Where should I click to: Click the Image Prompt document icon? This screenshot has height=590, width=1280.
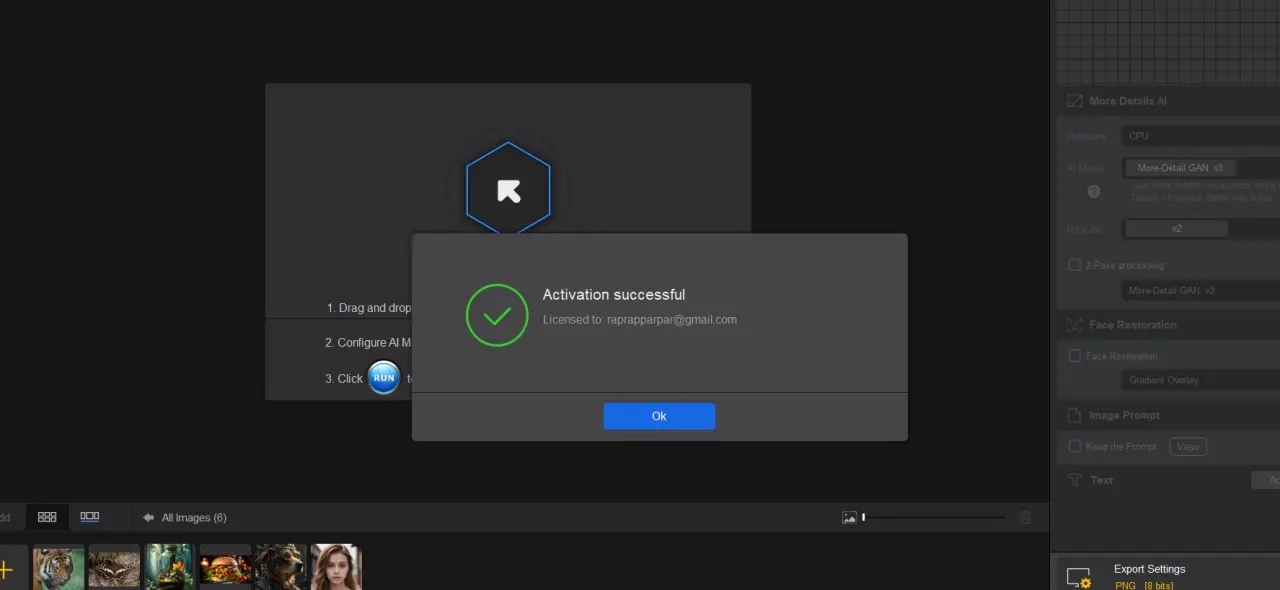coord(1074,415)
